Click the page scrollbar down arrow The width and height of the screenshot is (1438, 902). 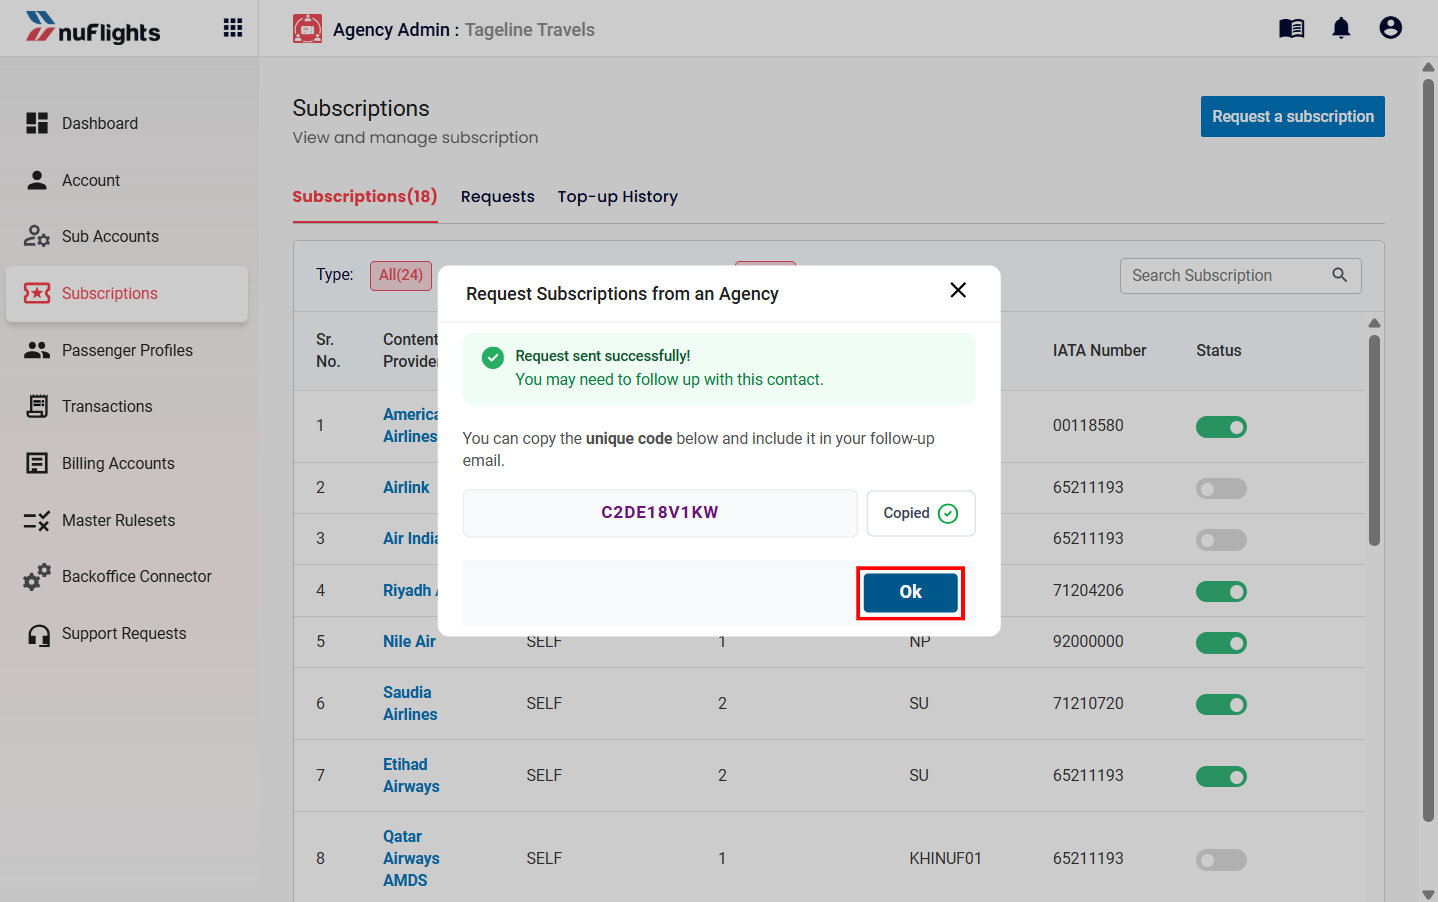1428,894
